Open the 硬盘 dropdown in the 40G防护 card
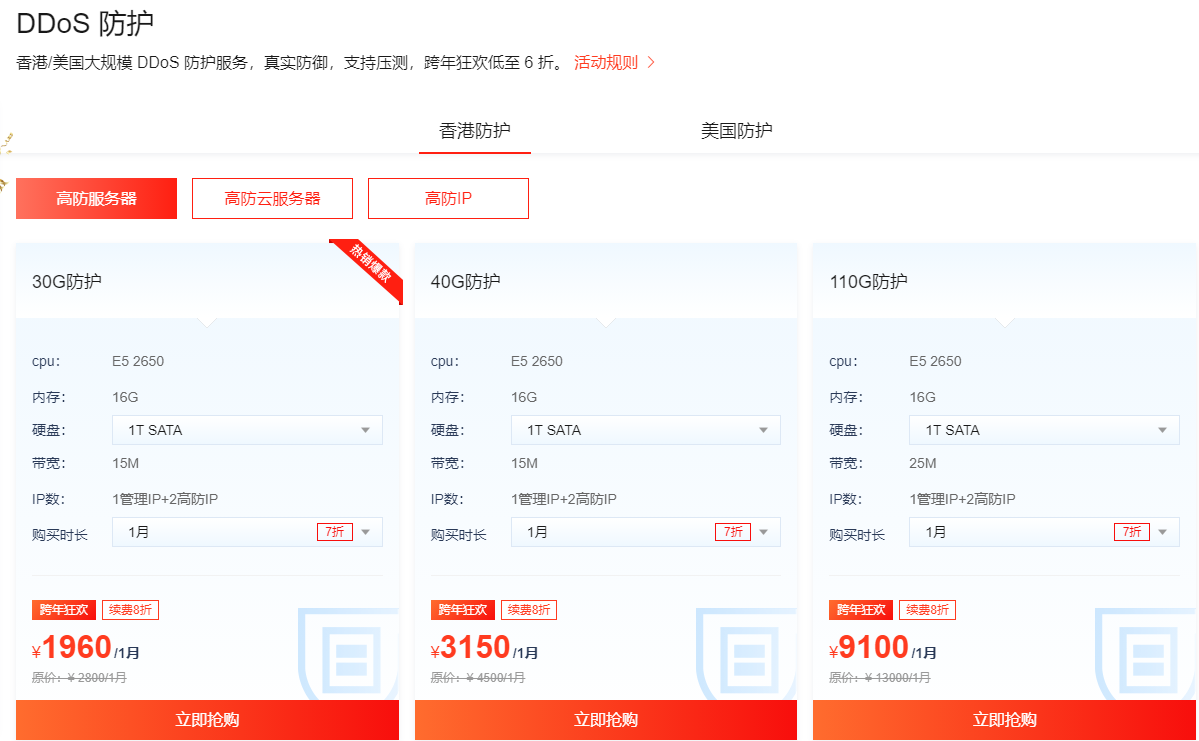This screenshot has height=741, width=1199. [x=645, y=430]
